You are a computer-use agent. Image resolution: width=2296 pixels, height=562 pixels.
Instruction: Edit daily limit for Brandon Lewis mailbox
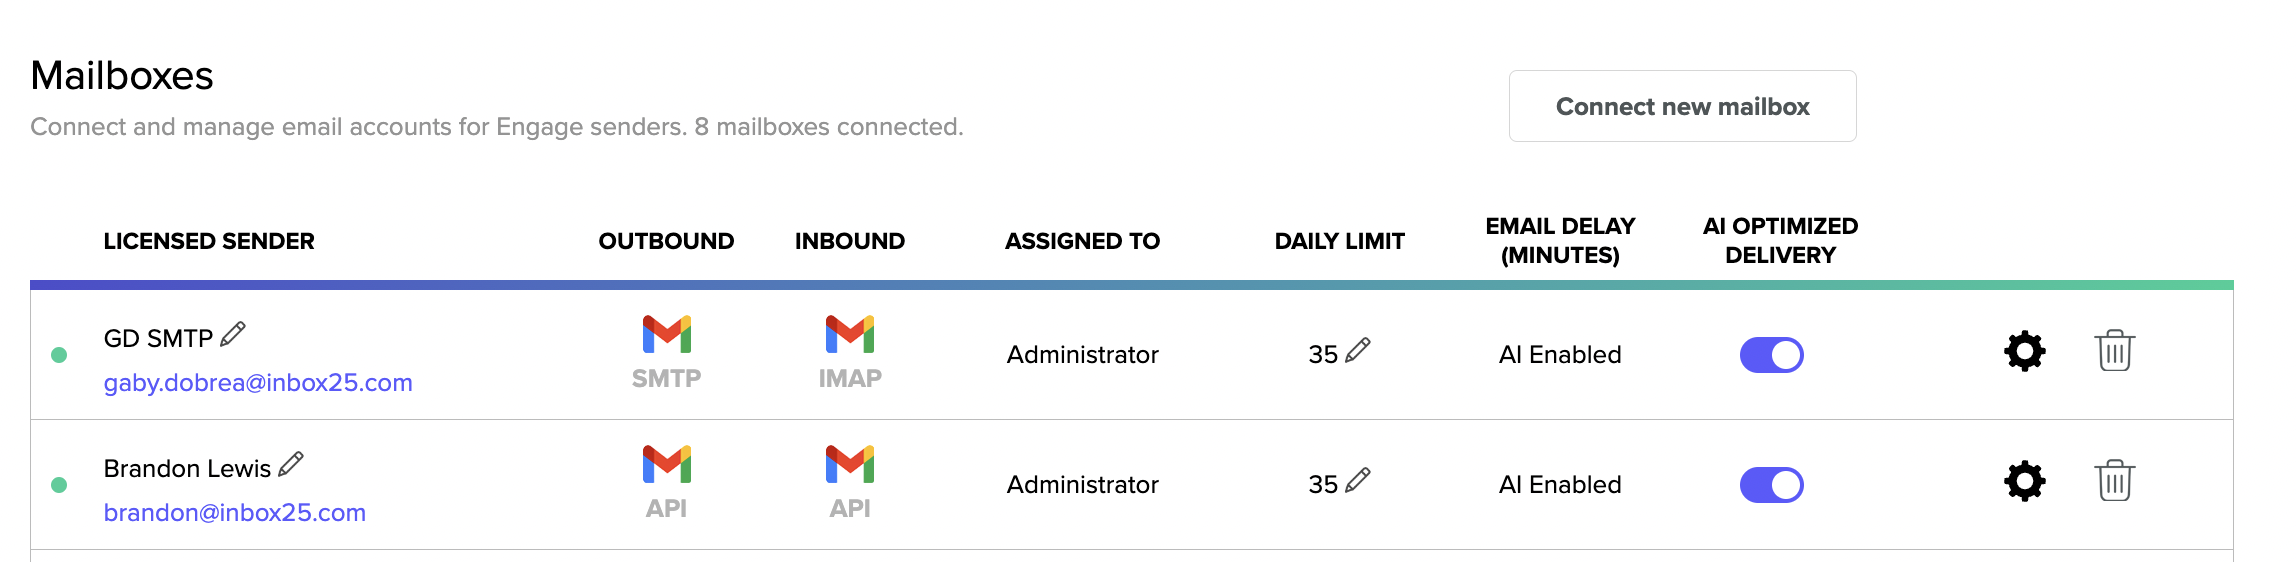point(1358,481)
